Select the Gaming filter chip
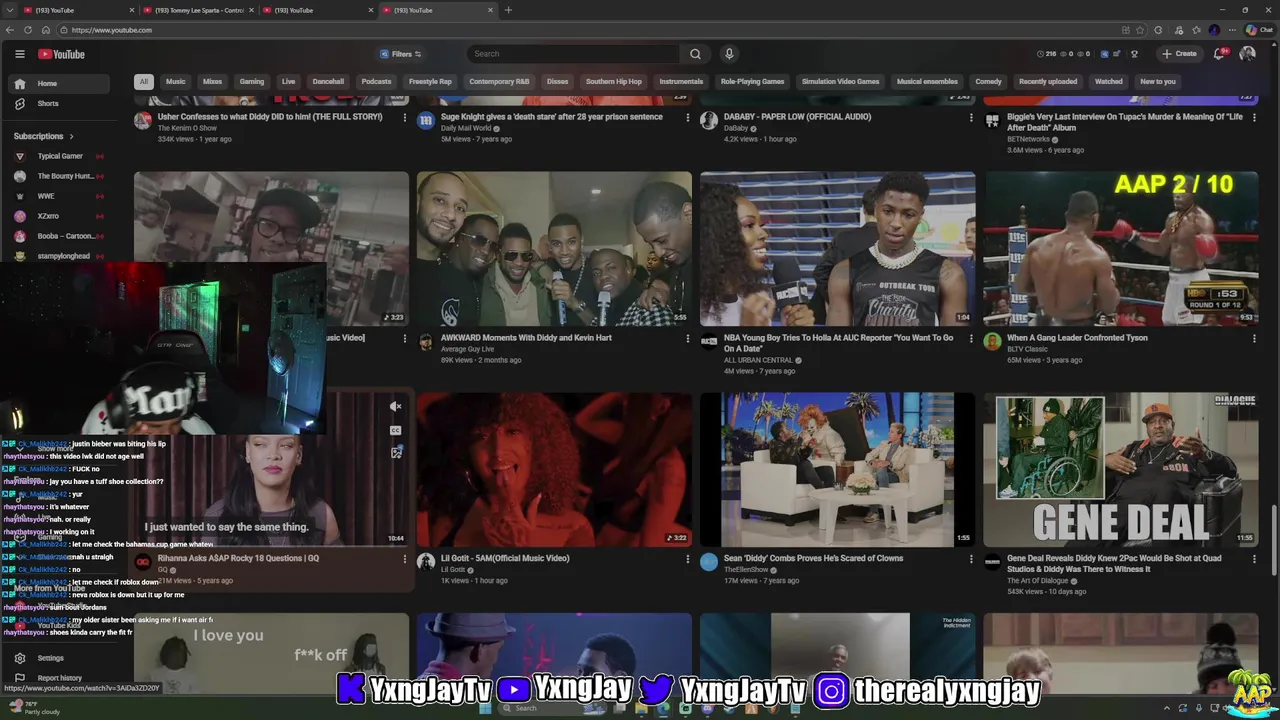Screen dimensions: 1280x720 [x=252, y=82]
